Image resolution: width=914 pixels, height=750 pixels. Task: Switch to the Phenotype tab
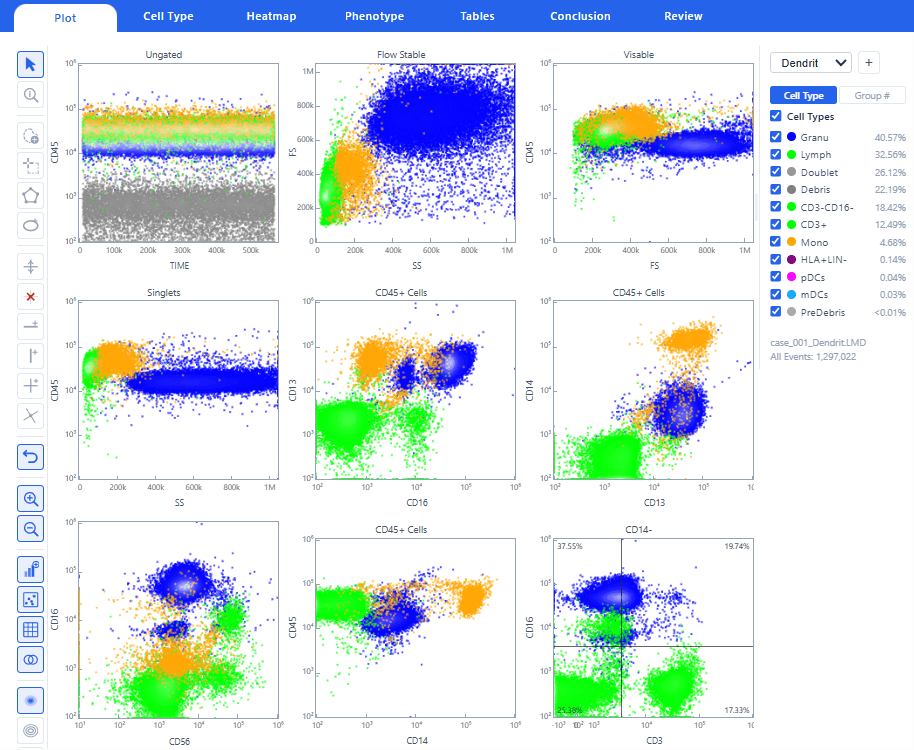[374, 16]
